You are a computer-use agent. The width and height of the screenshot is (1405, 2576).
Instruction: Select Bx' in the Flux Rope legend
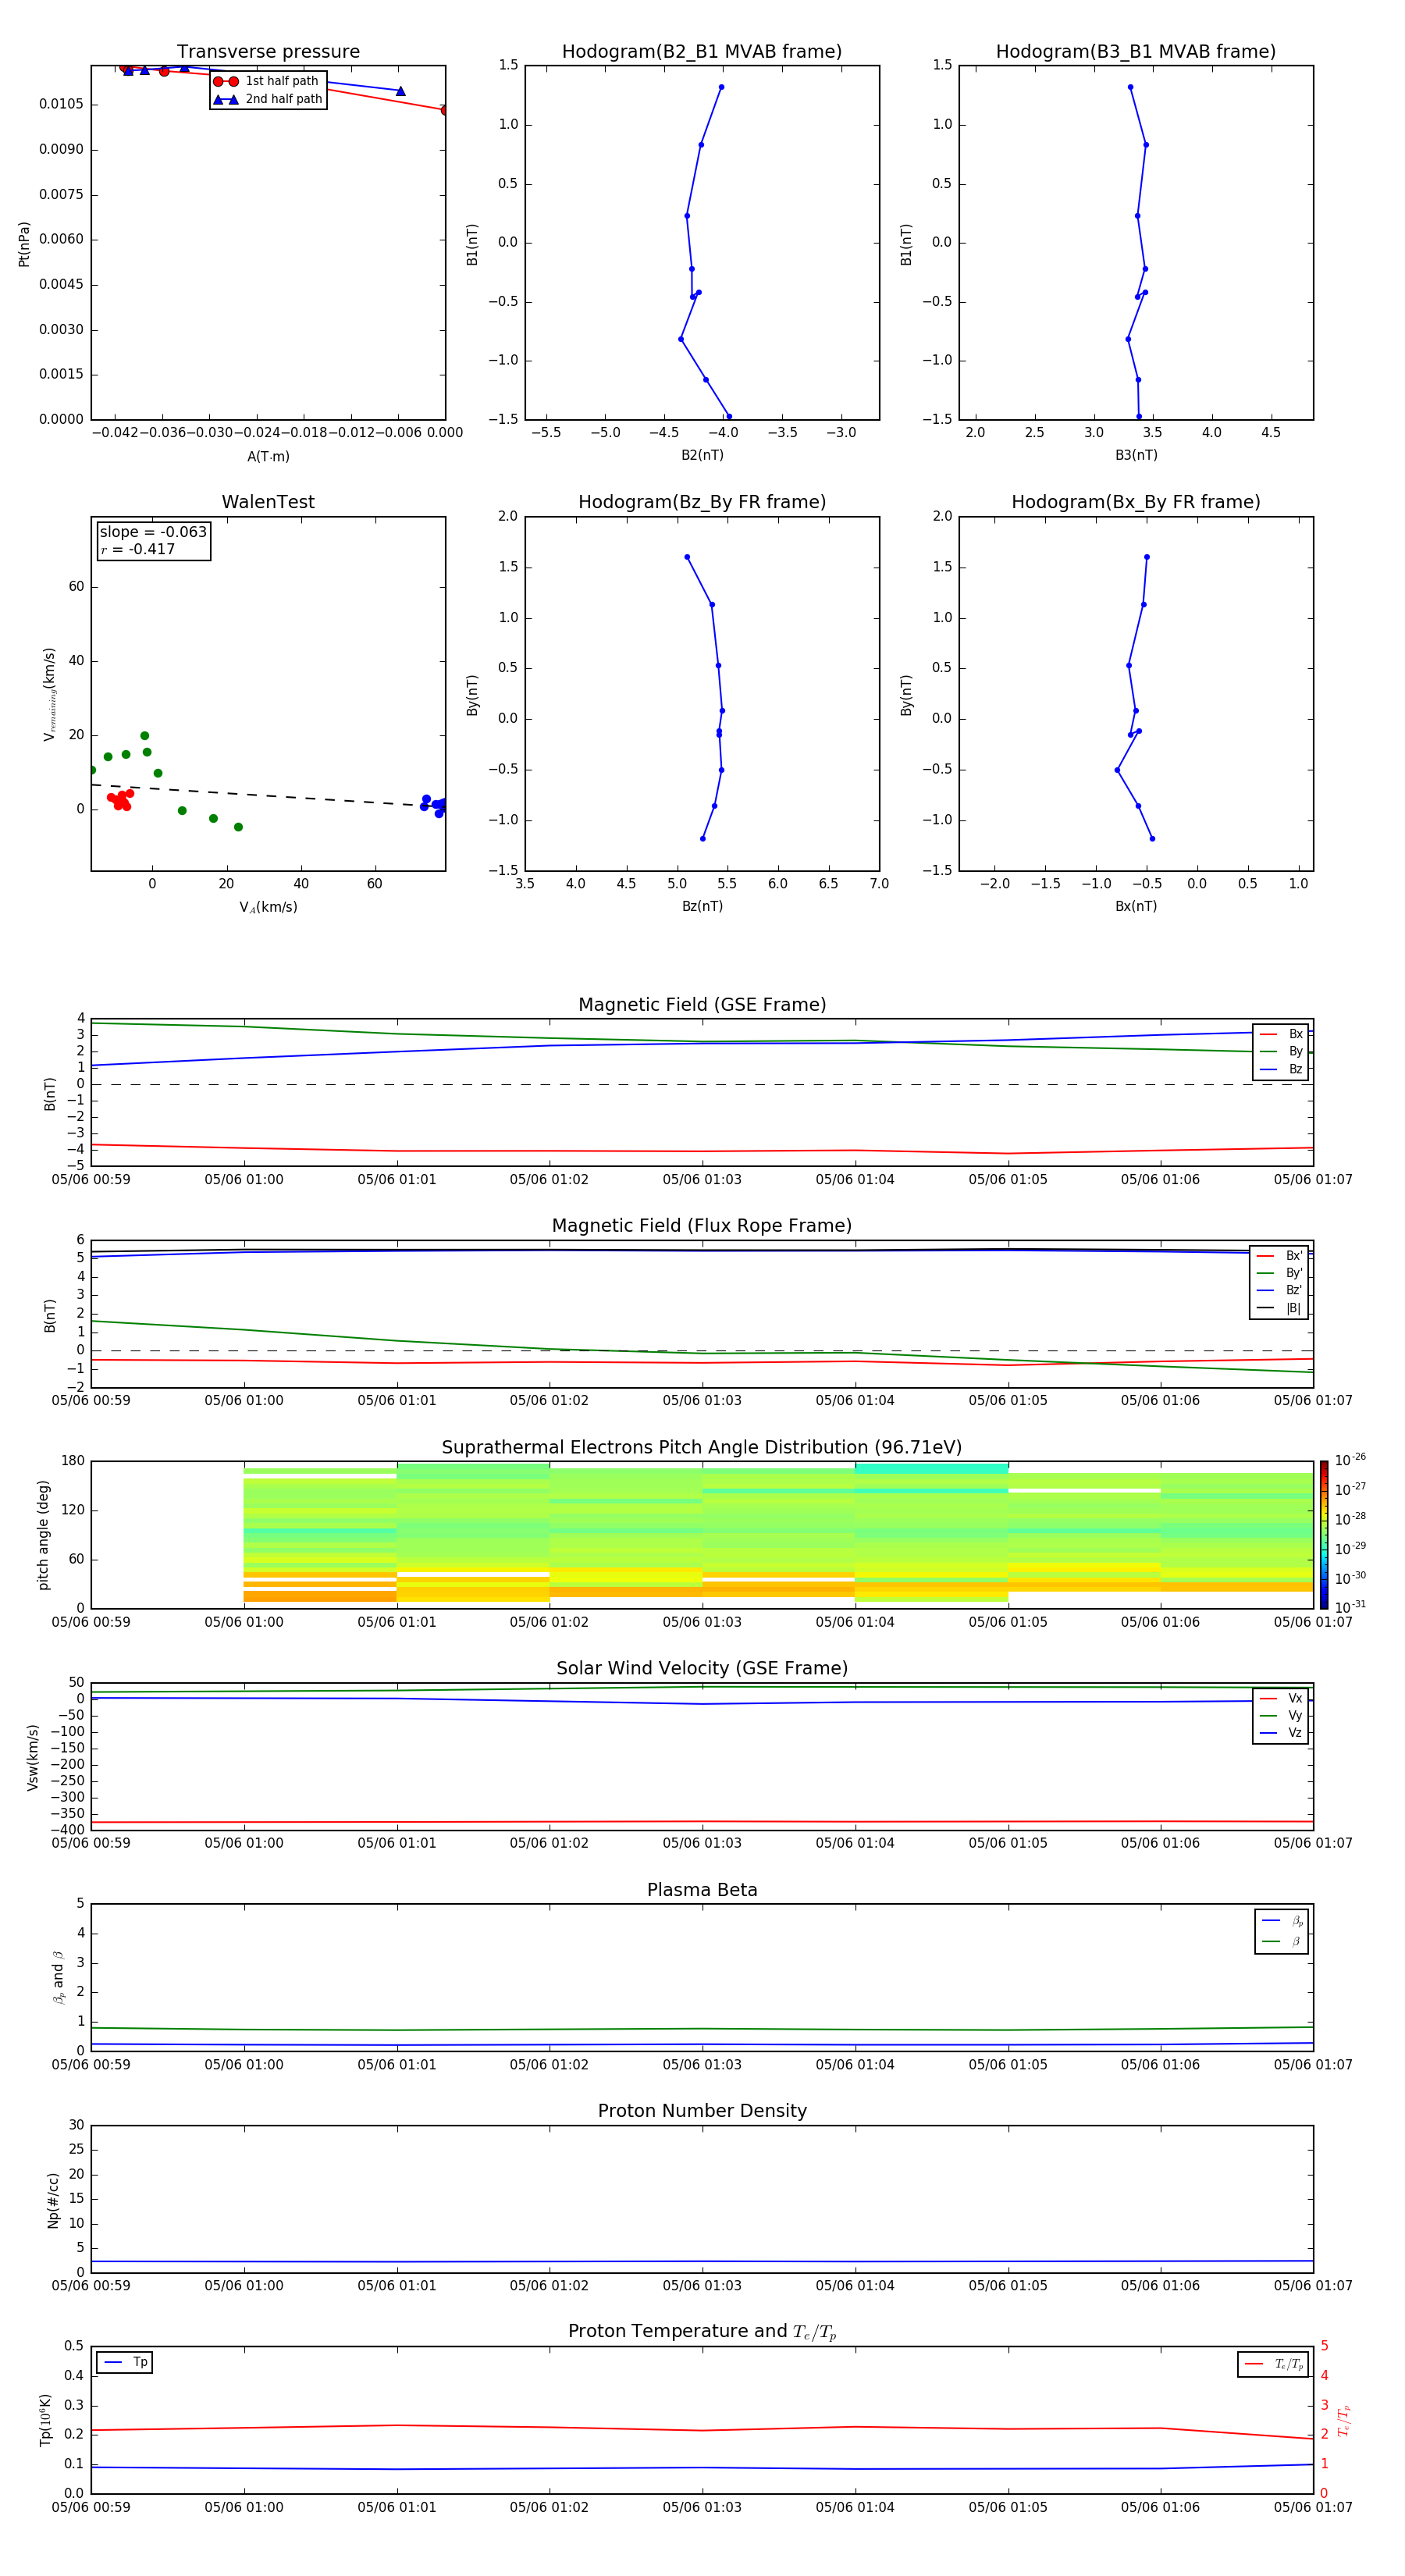(x=1280, y=1256)
